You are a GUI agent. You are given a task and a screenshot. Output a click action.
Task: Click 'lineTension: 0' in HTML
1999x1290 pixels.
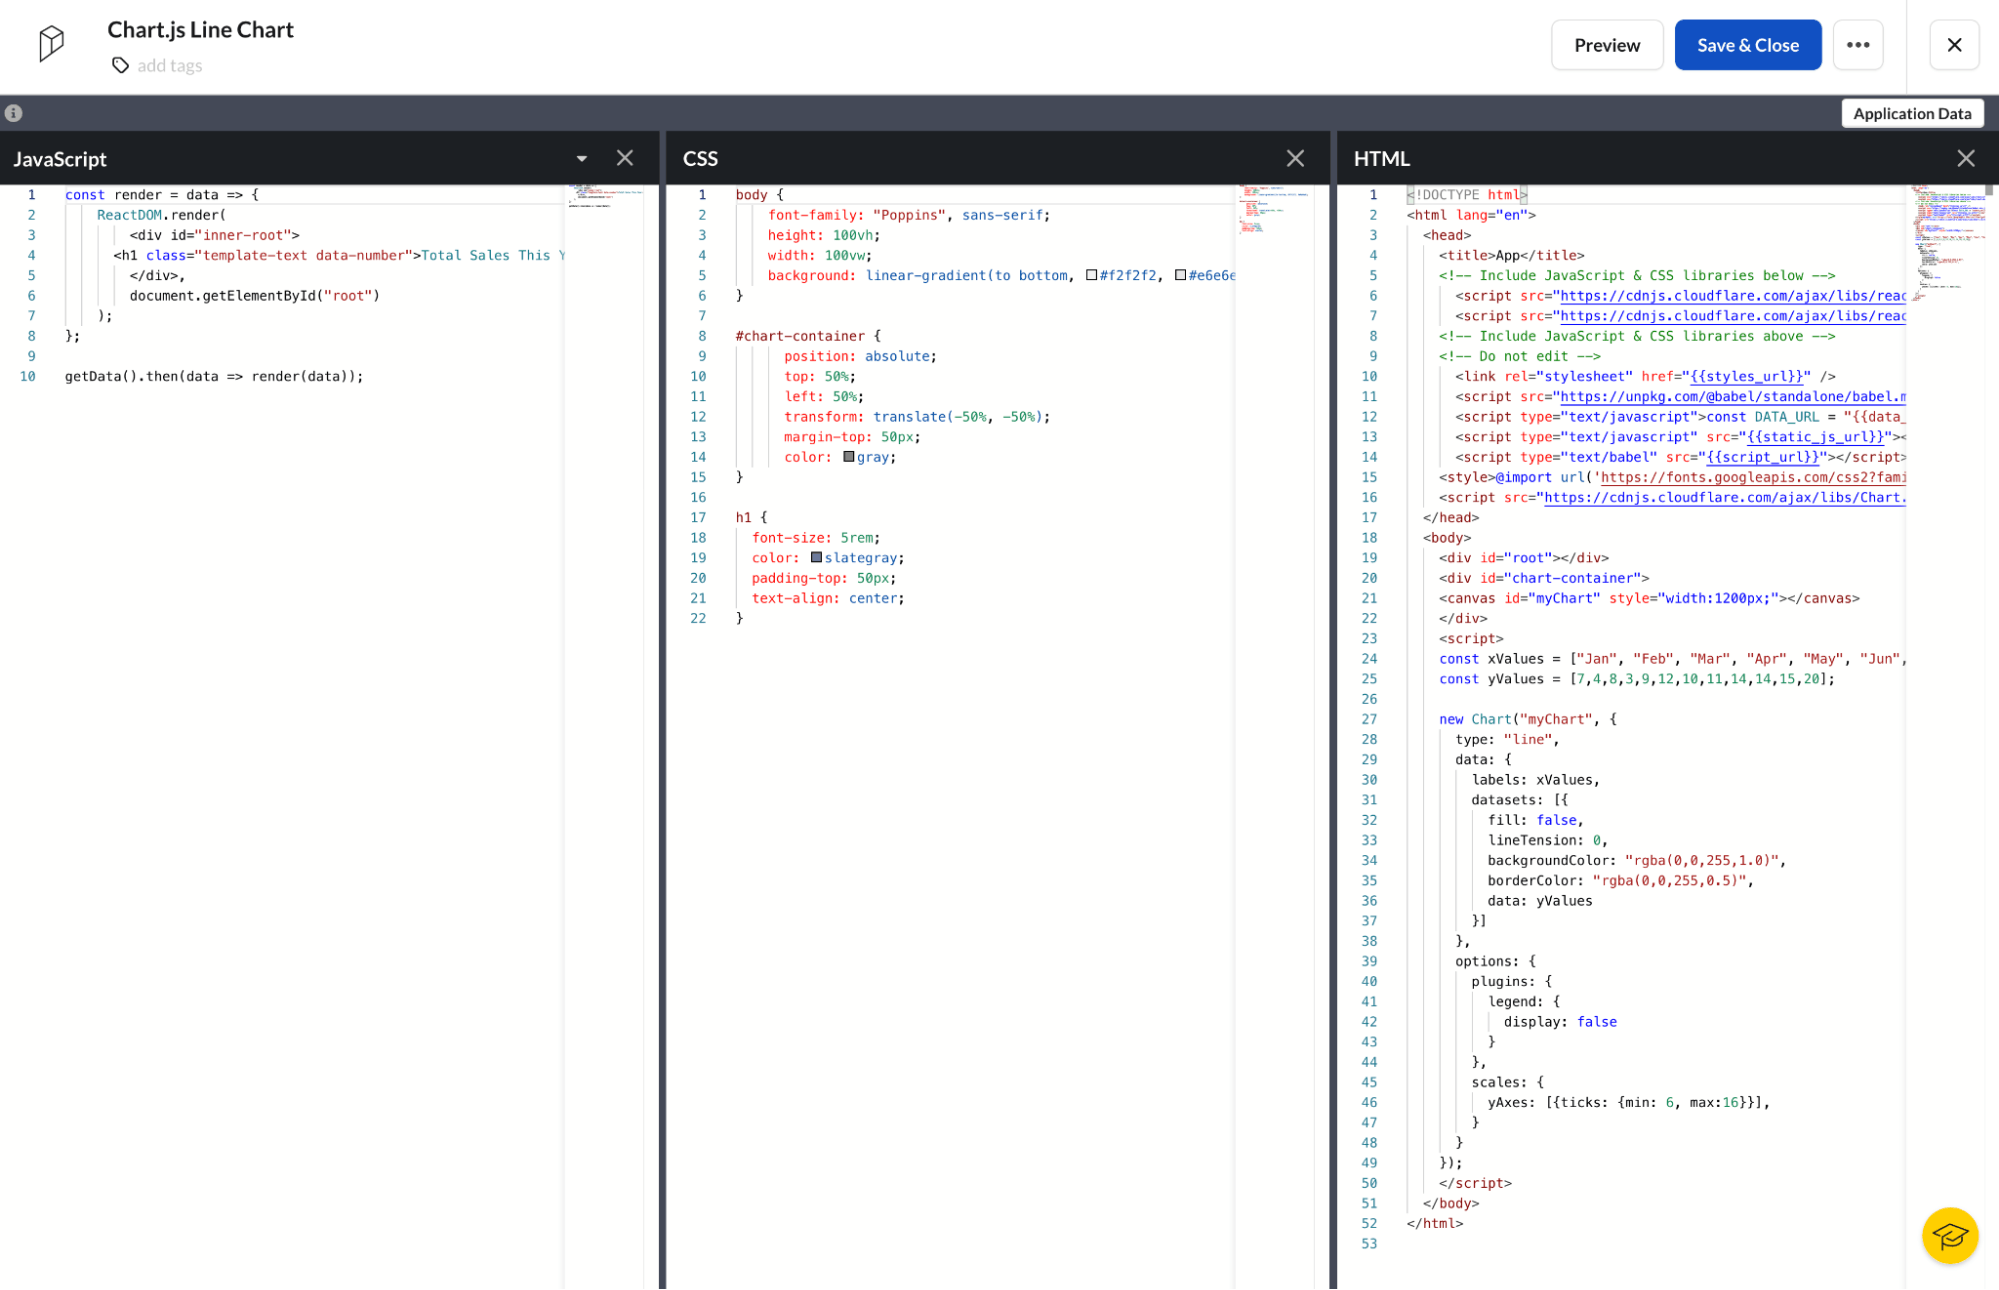(1548, 840)
